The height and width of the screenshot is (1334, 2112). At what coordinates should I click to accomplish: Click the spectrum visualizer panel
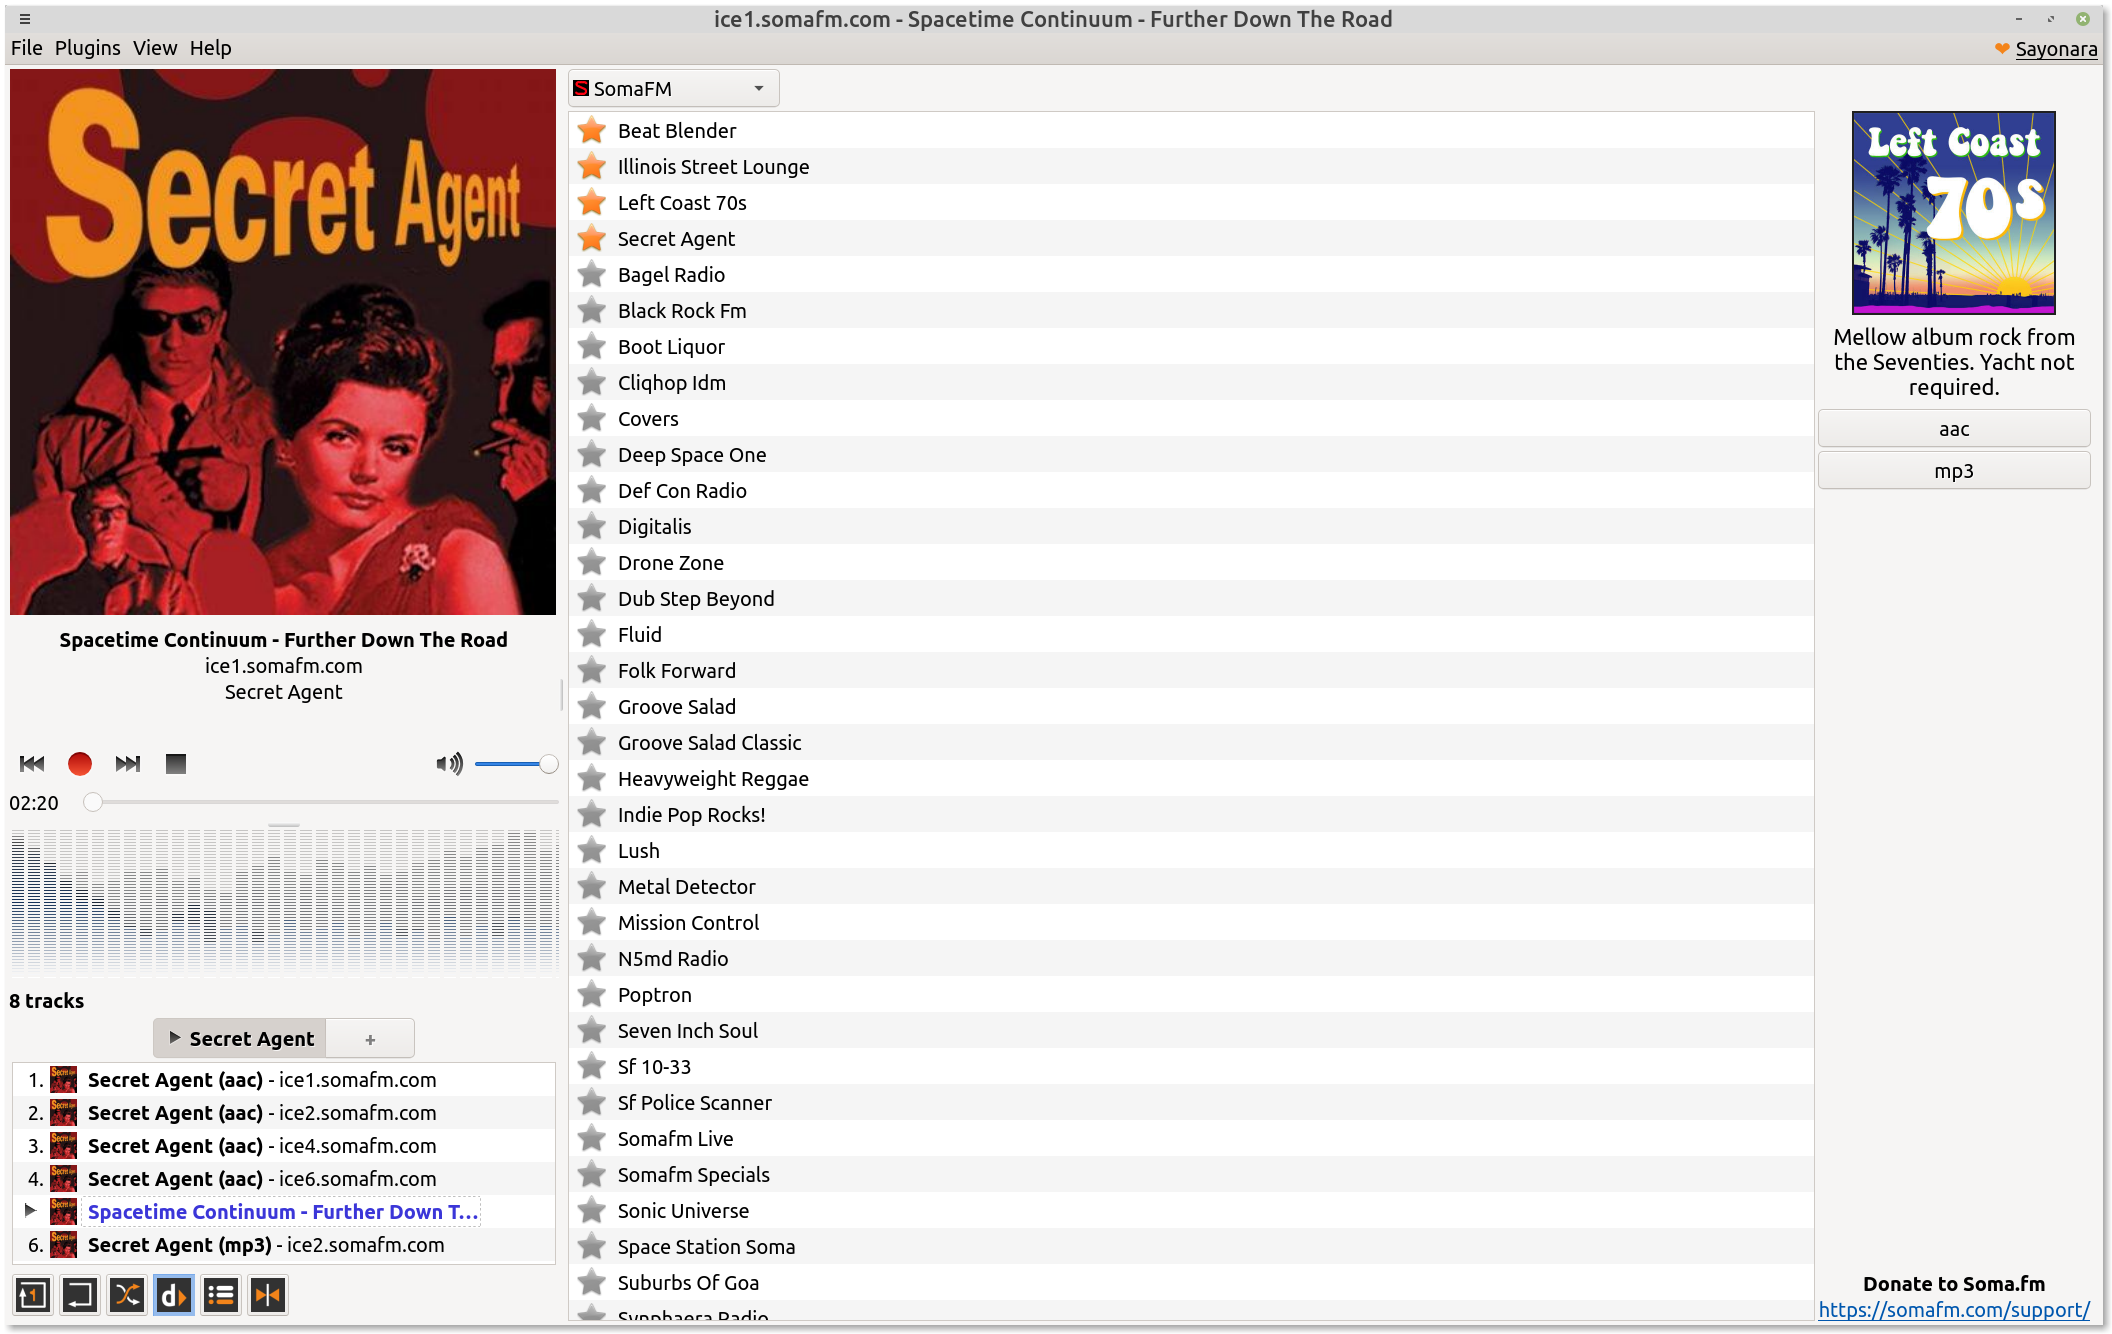[x=284, y=899]
